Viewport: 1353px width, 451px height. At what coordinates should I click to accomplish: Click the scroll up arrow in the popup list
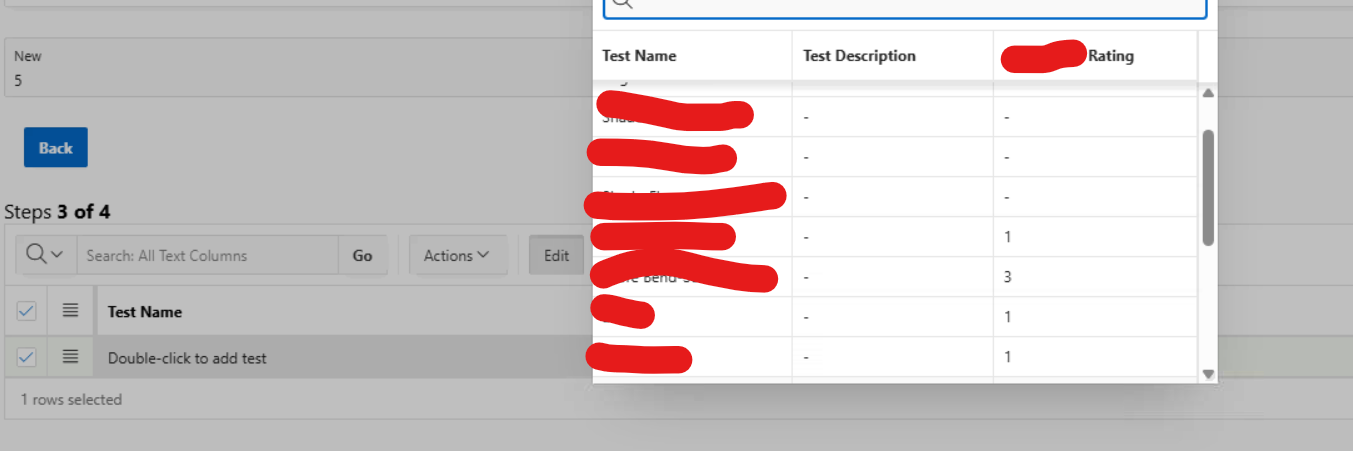point(1207,93)
